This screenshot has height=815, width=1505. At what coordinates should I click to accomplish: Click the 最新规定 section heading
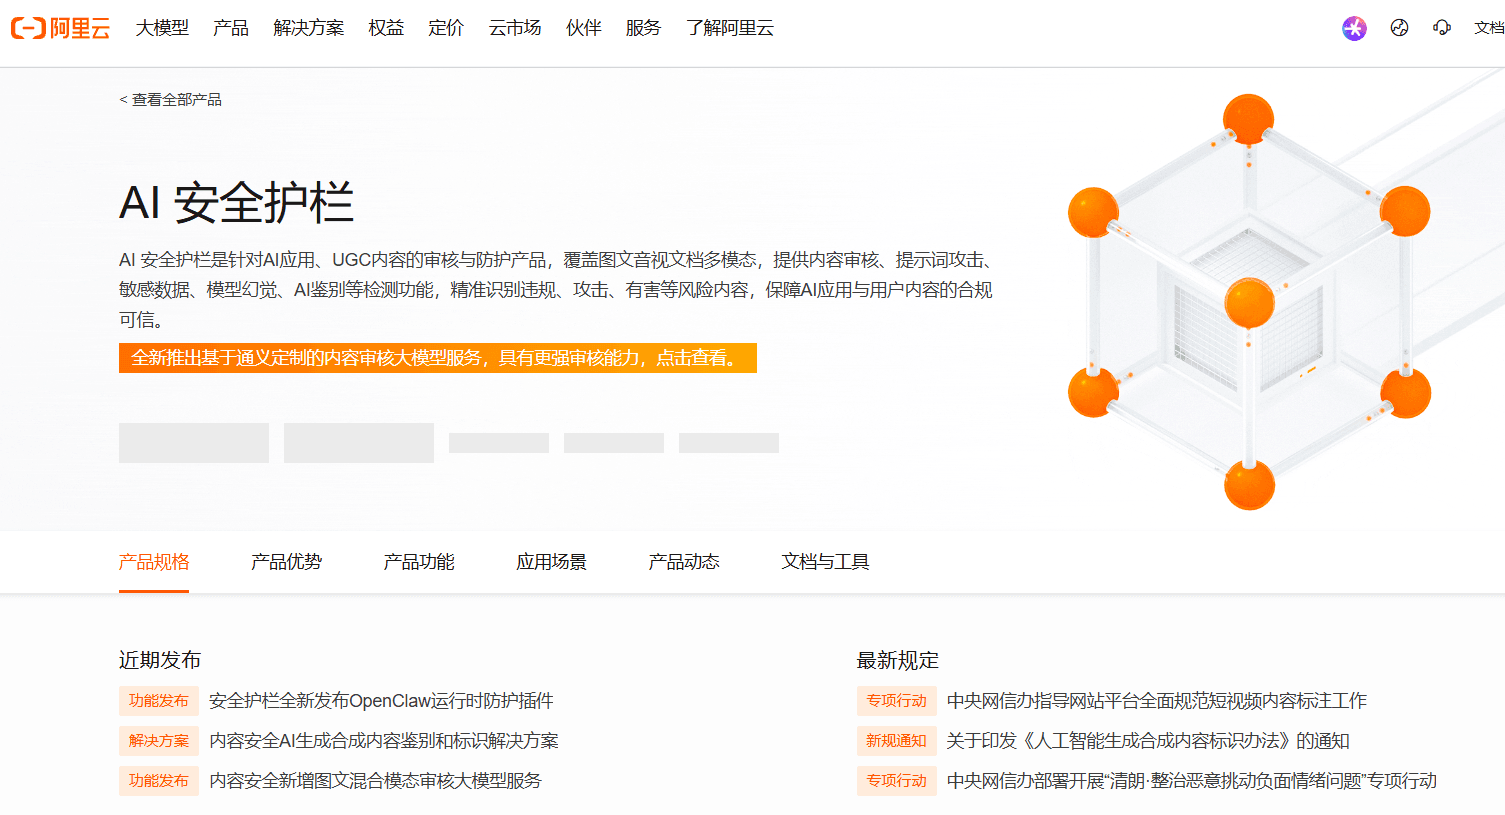pyautogui.click(x=898, y=660)
